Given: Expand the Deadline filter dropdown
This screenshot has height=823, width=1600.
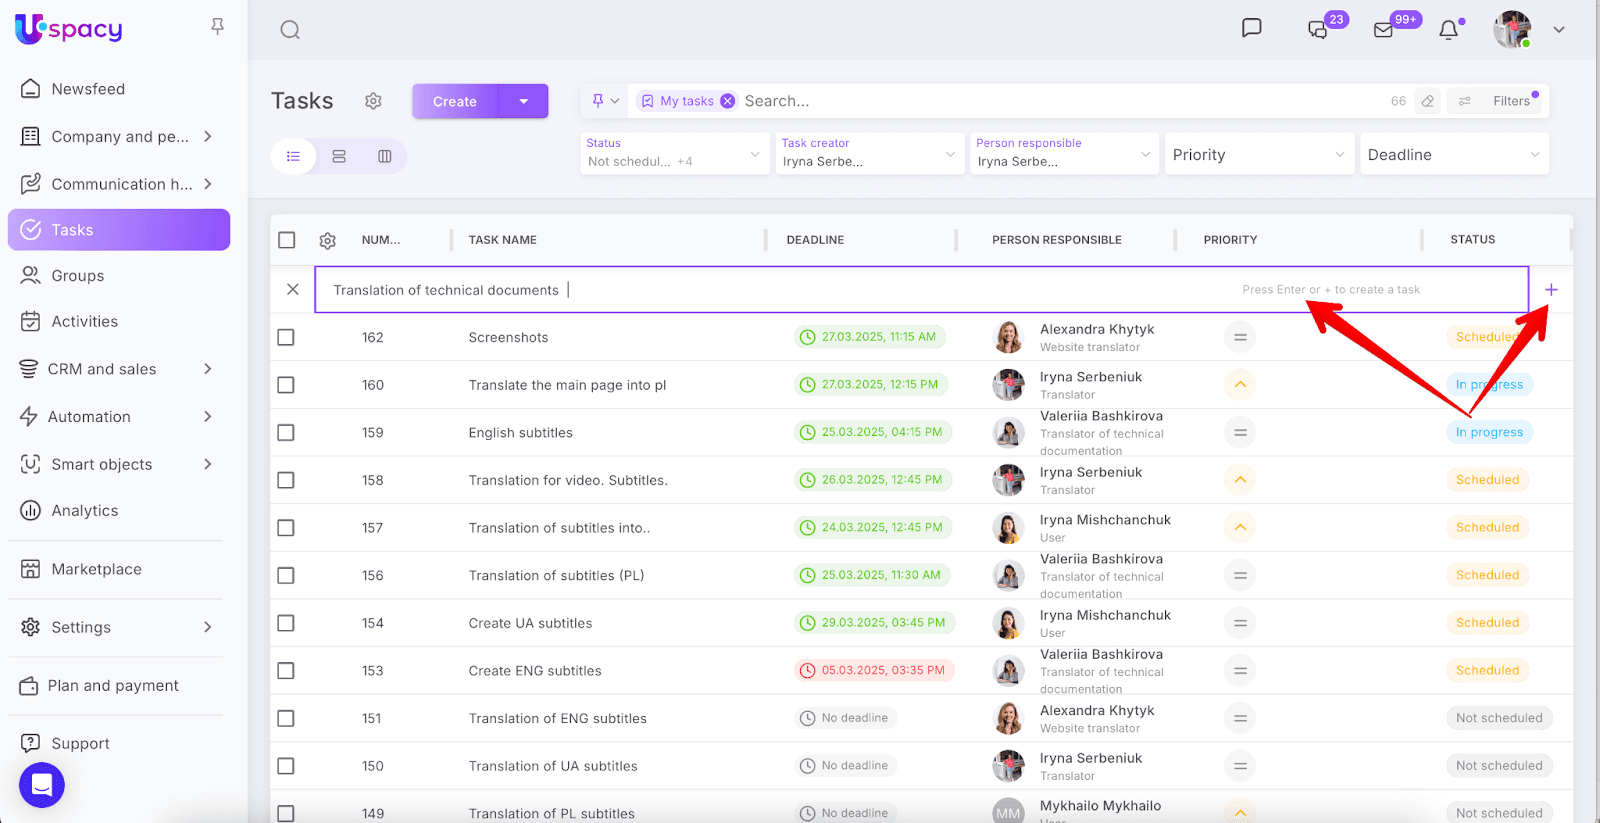Looking at the screenshot, I should 1453,155.
